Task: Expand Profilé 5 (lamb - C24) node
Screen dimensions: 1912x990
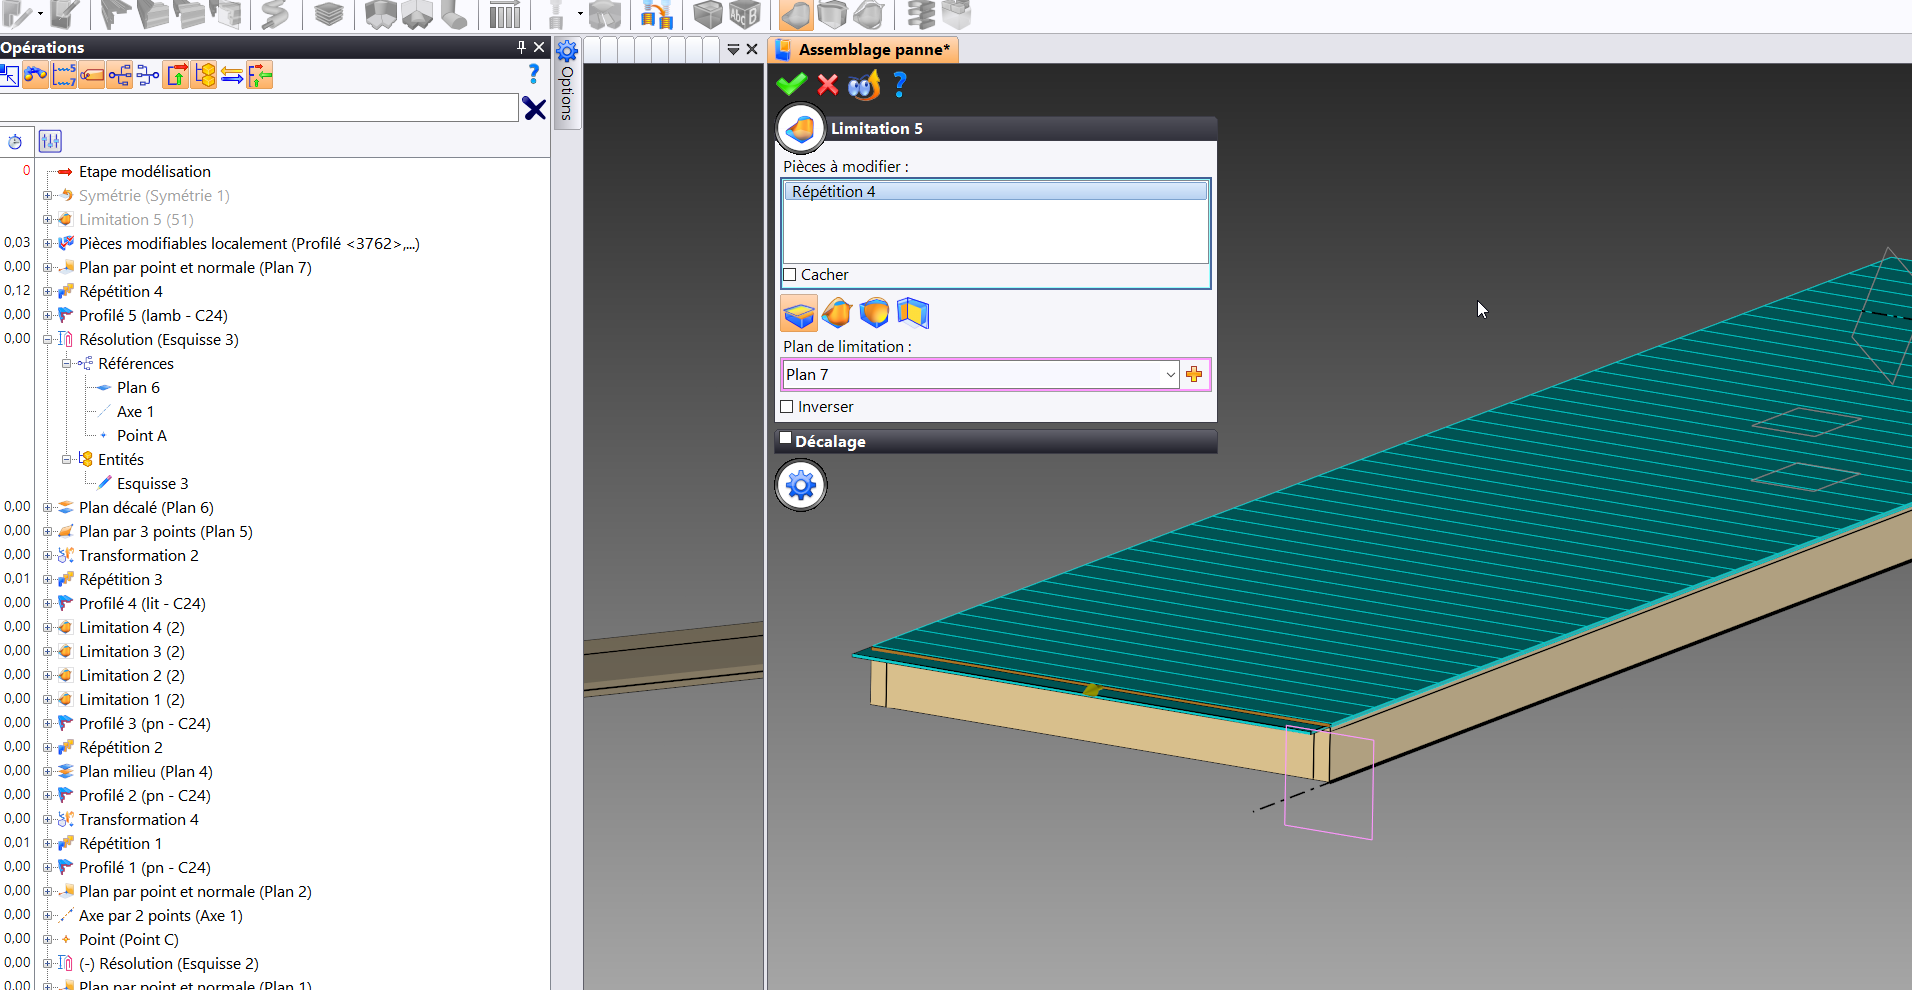Action: 47,316
